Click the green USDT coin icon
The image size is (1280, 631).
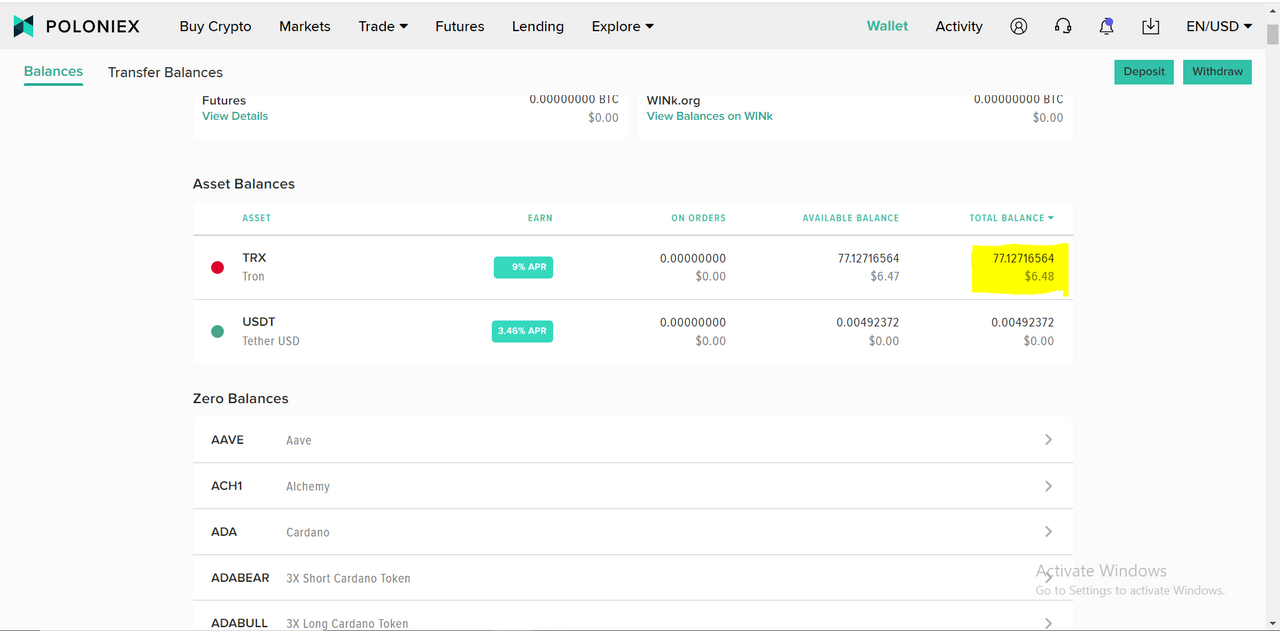point(217,331)
